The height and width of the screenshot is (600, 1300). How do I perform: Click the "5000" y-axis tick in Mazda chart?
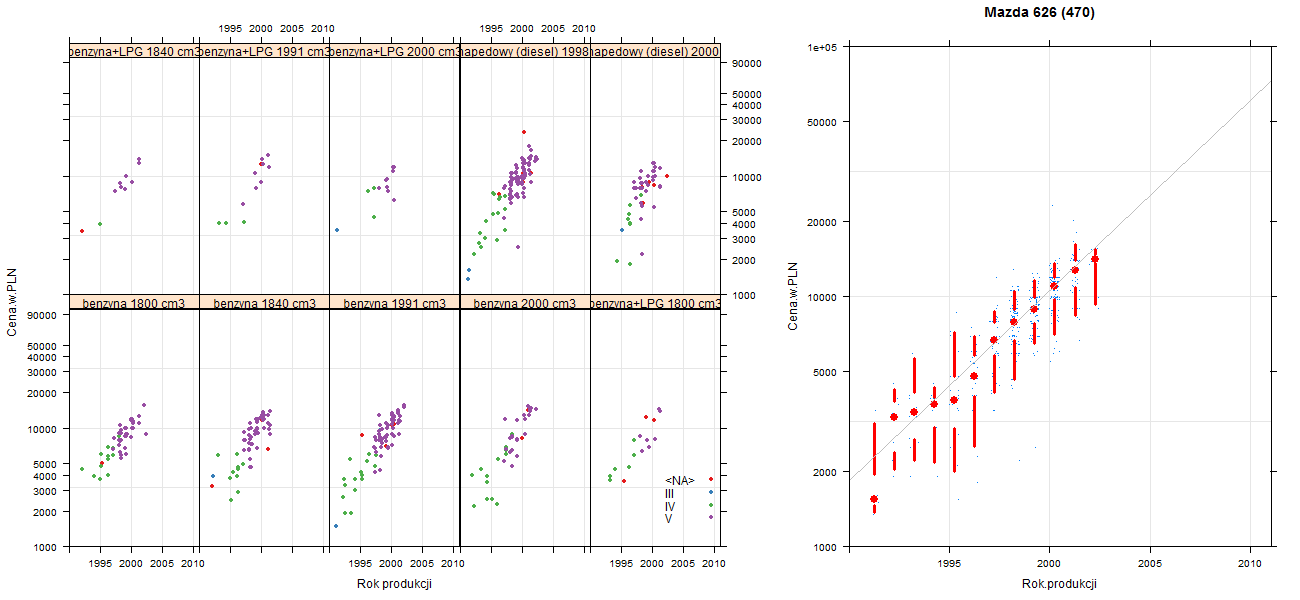click(x=825, y=371)
